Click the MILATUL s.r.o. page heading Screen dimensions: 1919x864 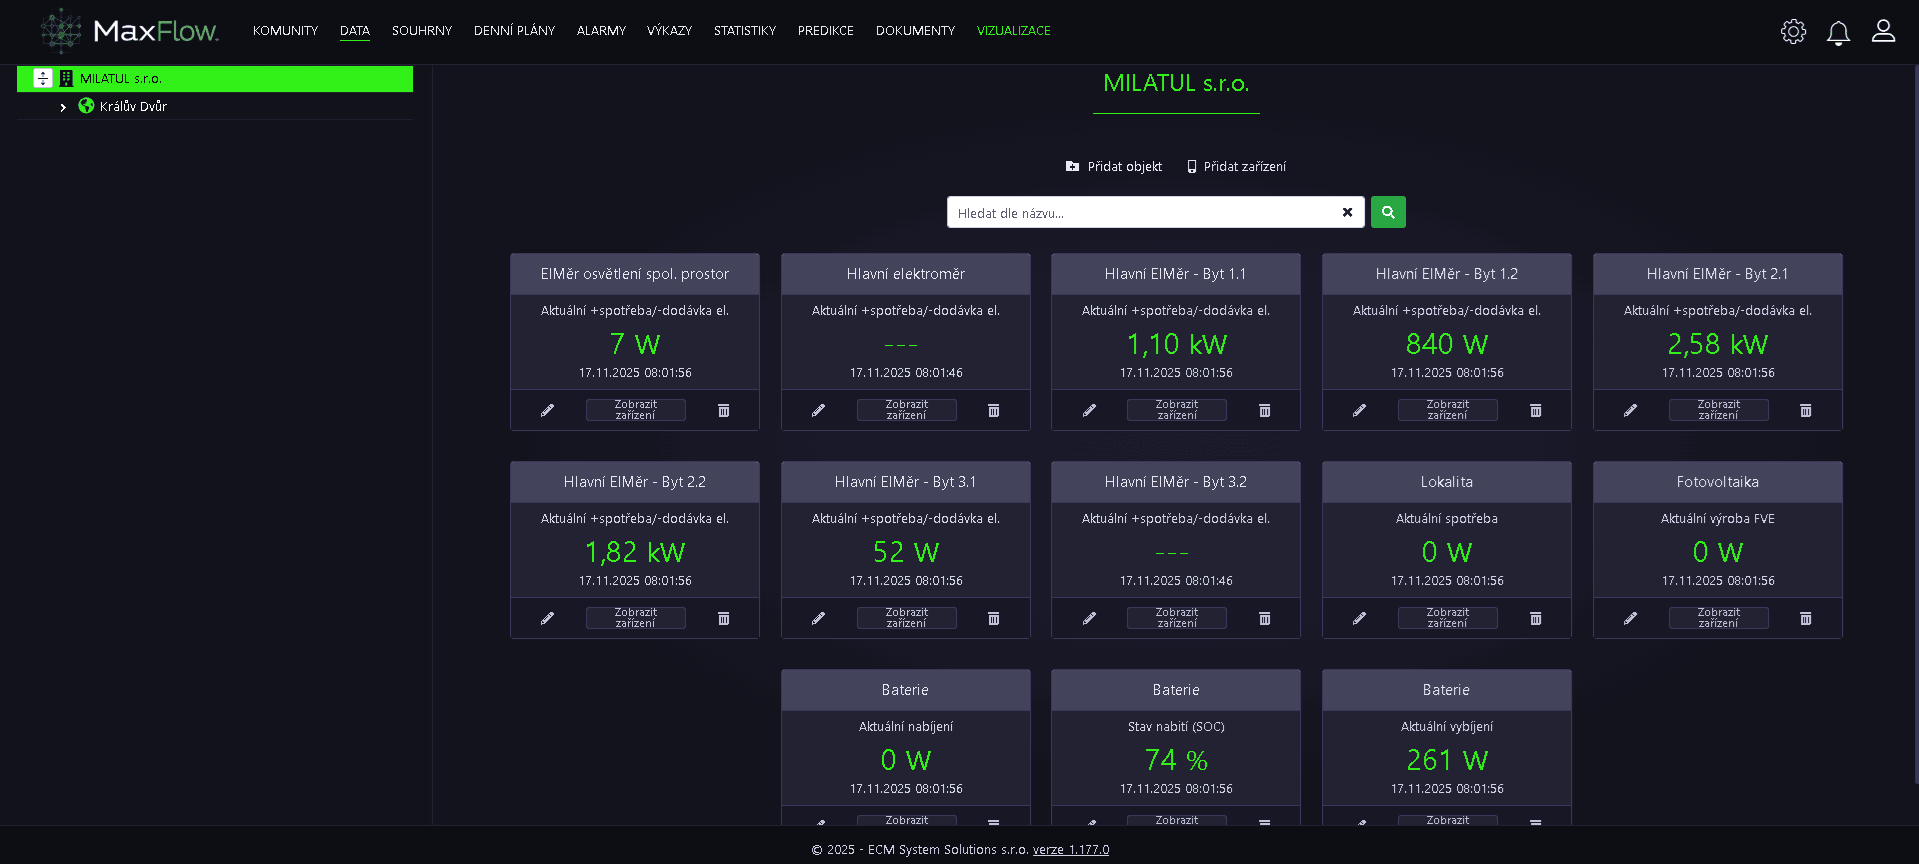coord(1176,83)
